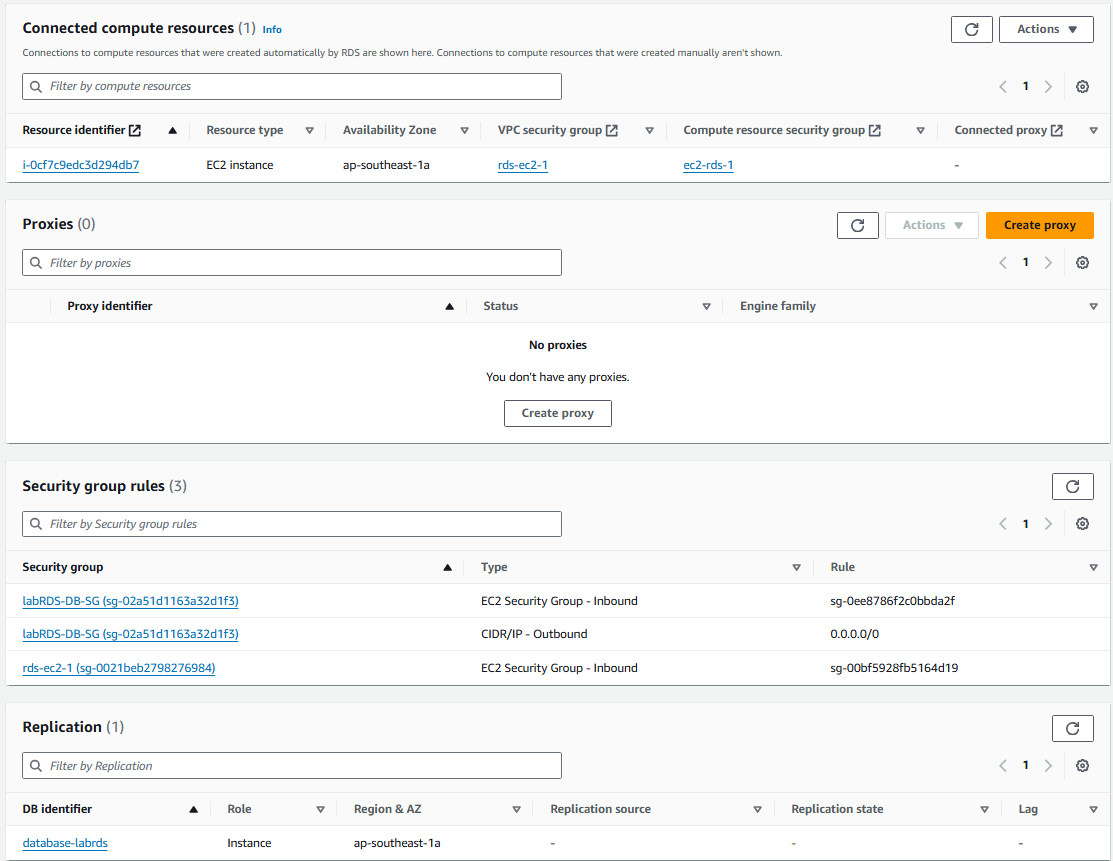Open the Actions dropdown for compute resources
This screenshot has width=1113, height=861.
click(x=1046, y=29)
